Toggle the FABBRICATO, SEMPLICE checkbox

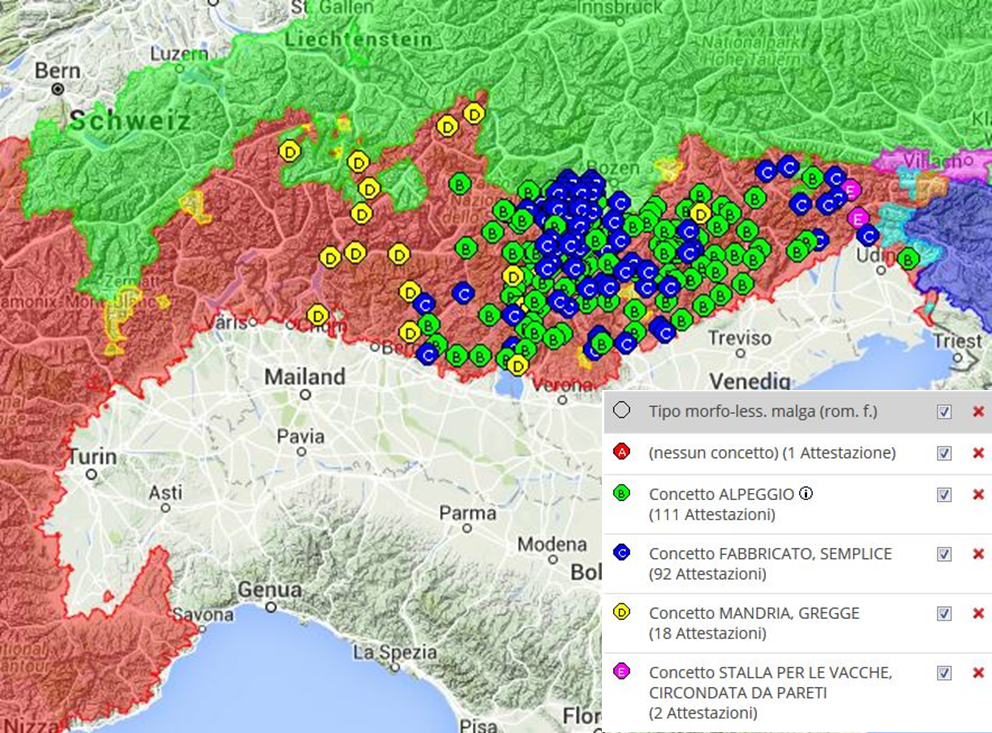(x=944, y=553)
